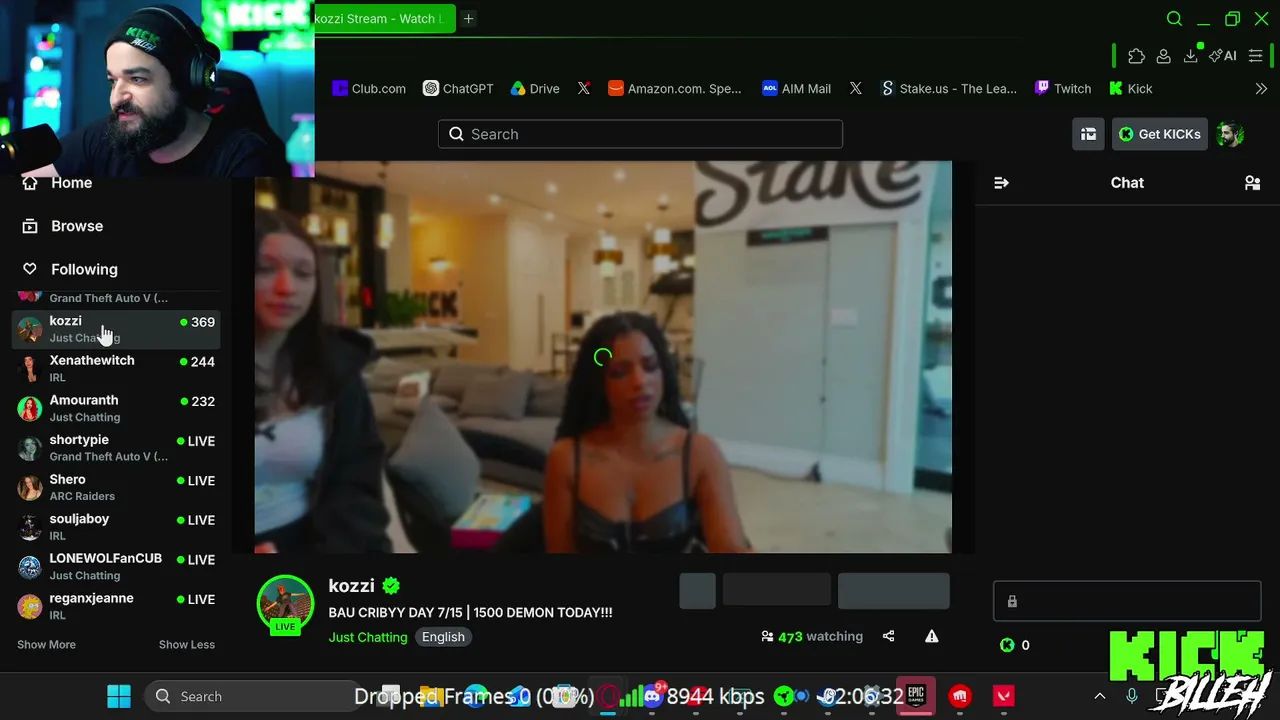
Task: Open the chat users list icon
Action: click(x=1252, y=183)
